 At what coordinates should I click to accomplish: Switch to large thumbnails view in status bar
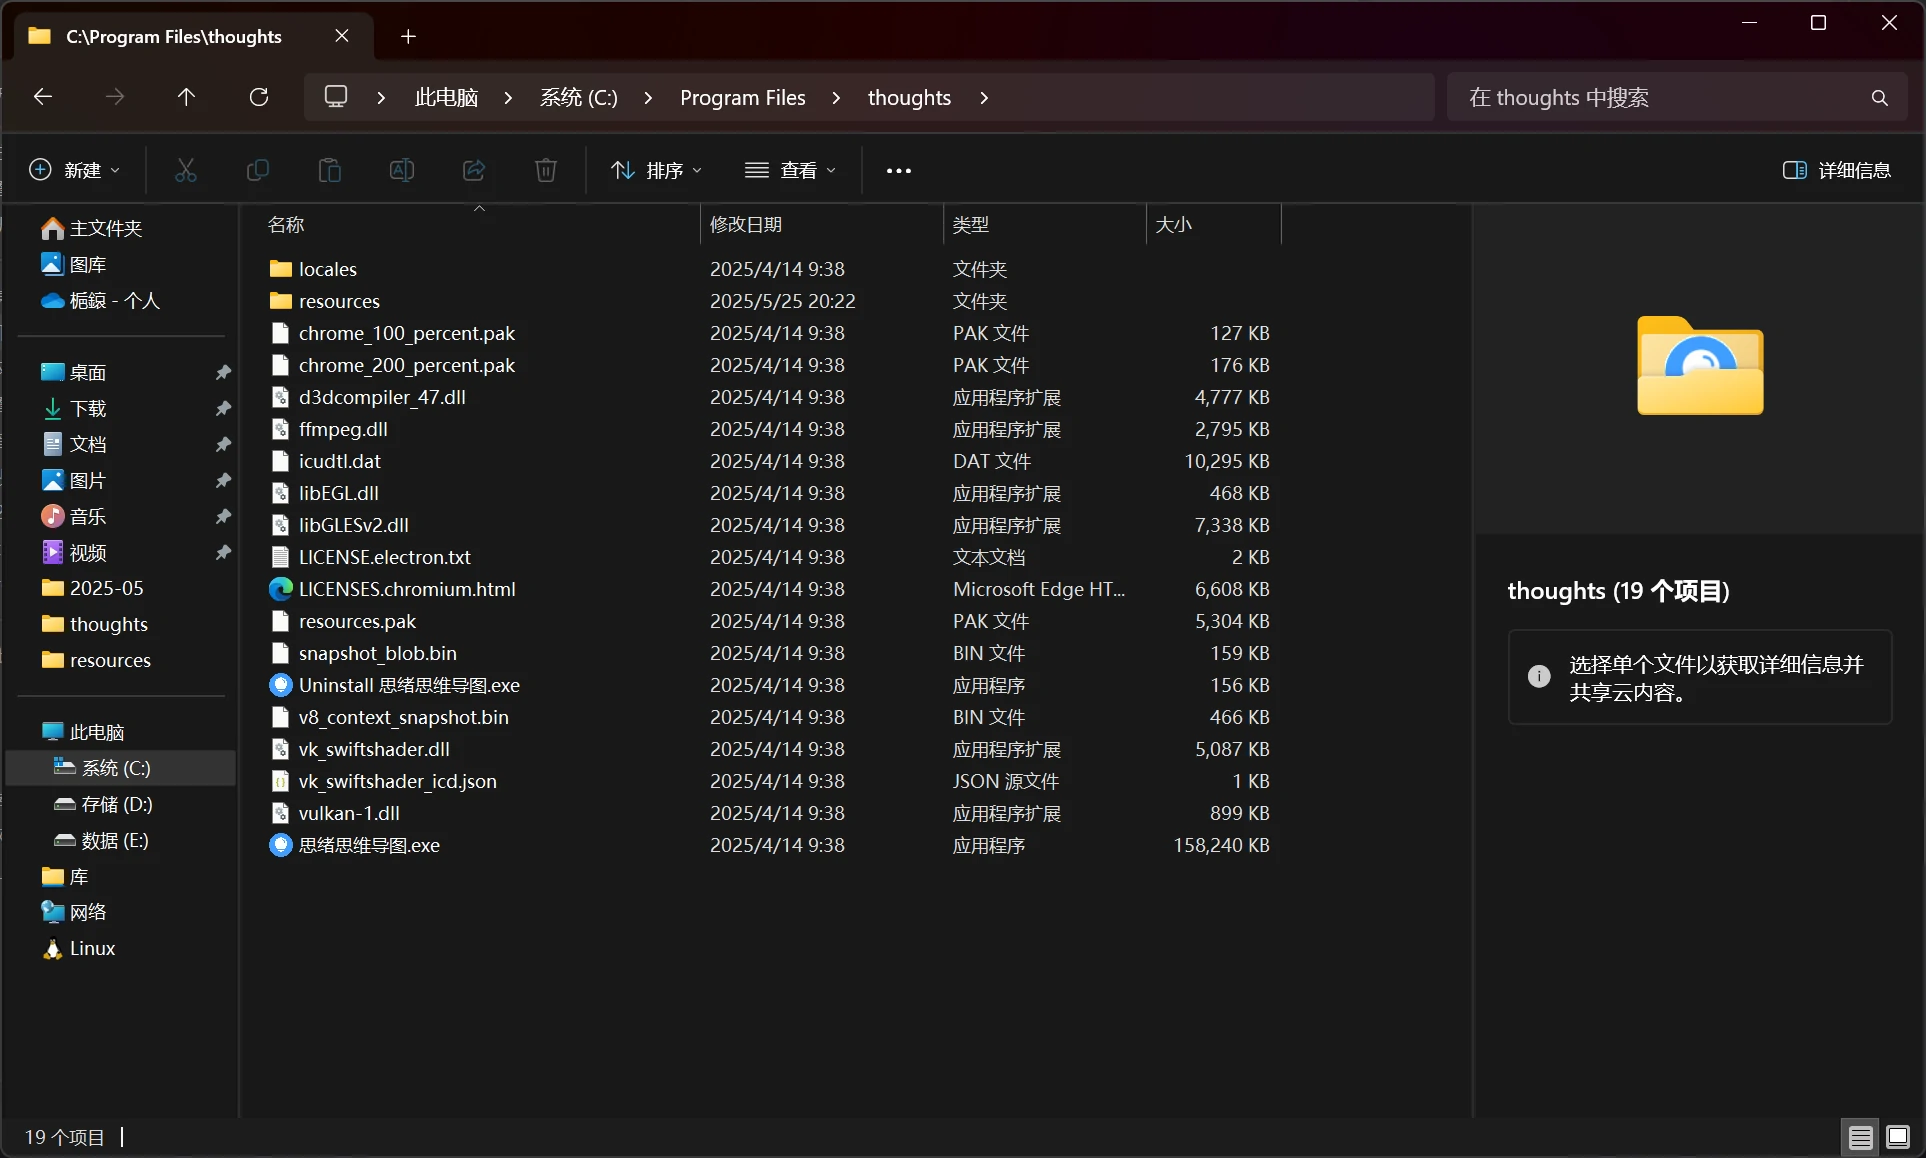tap(1897, 1137)
